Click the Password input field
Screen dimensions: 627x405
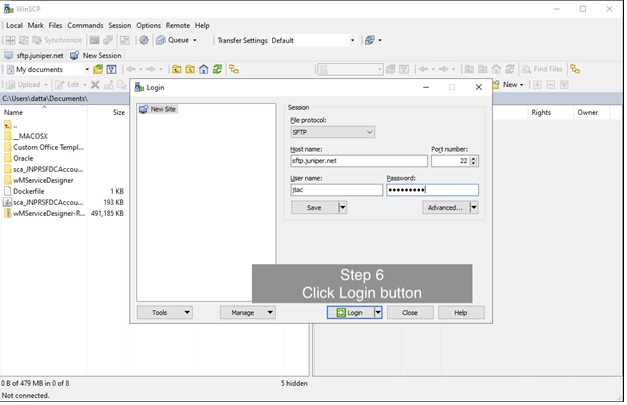tap(432, 190)
